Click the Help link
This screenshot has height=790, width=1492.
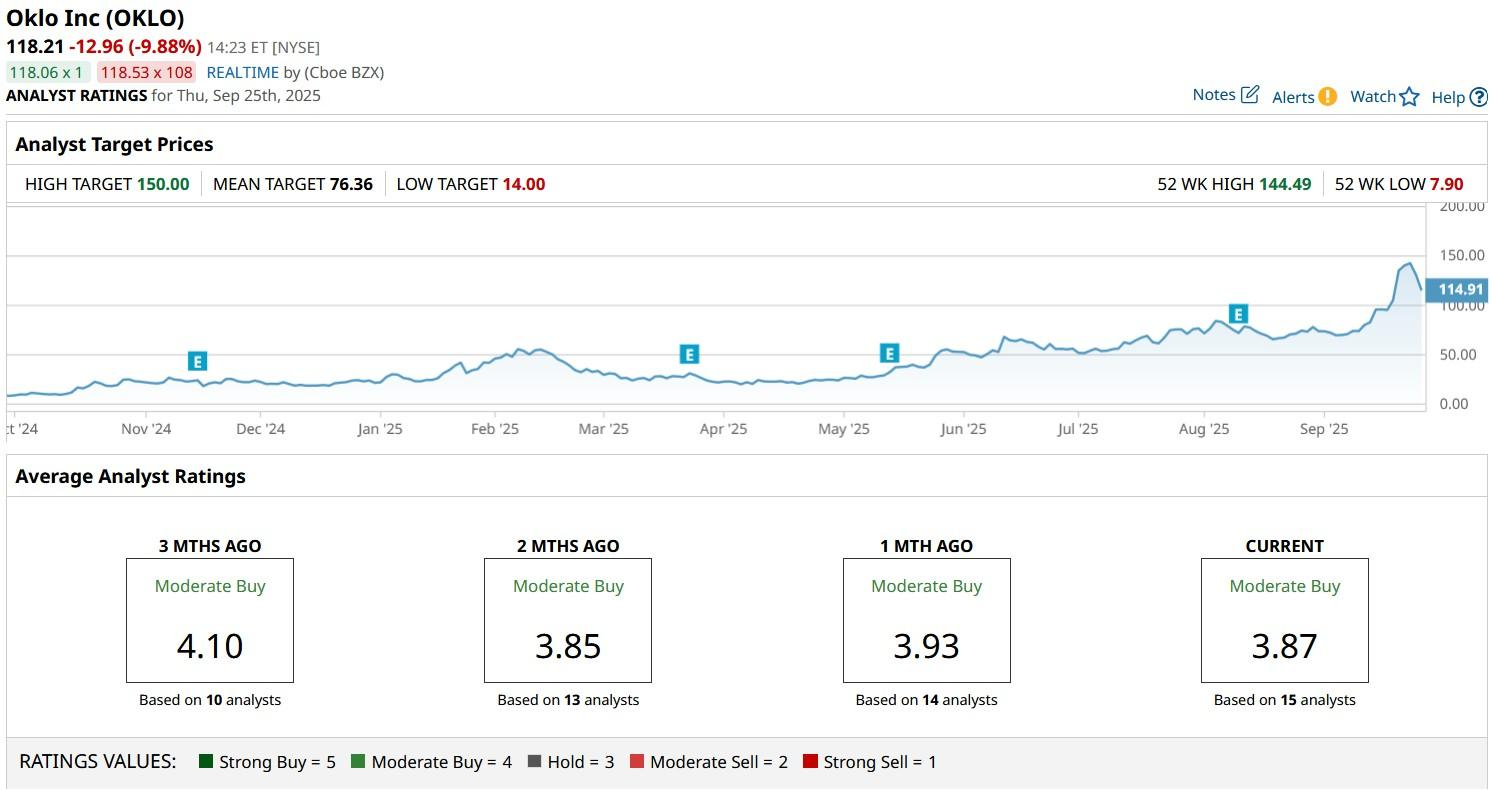[x=1448, y=97]
